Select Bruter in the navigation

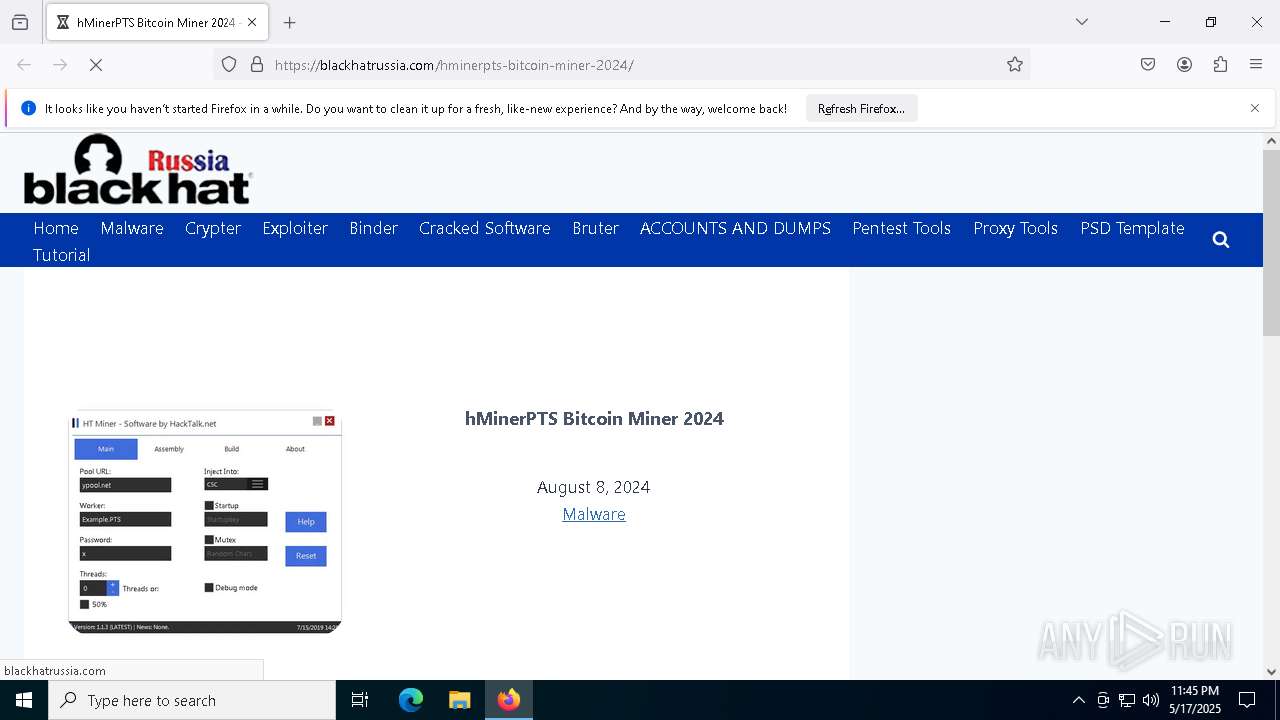(596, 228)
